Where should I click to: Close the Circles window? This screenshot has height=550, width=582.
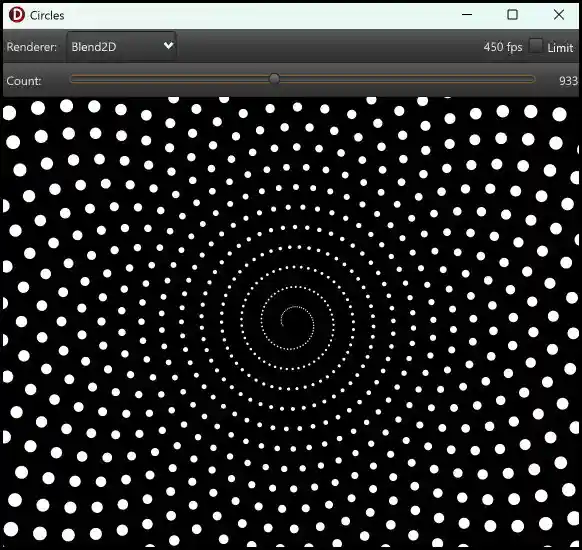[x=559, y=15]
